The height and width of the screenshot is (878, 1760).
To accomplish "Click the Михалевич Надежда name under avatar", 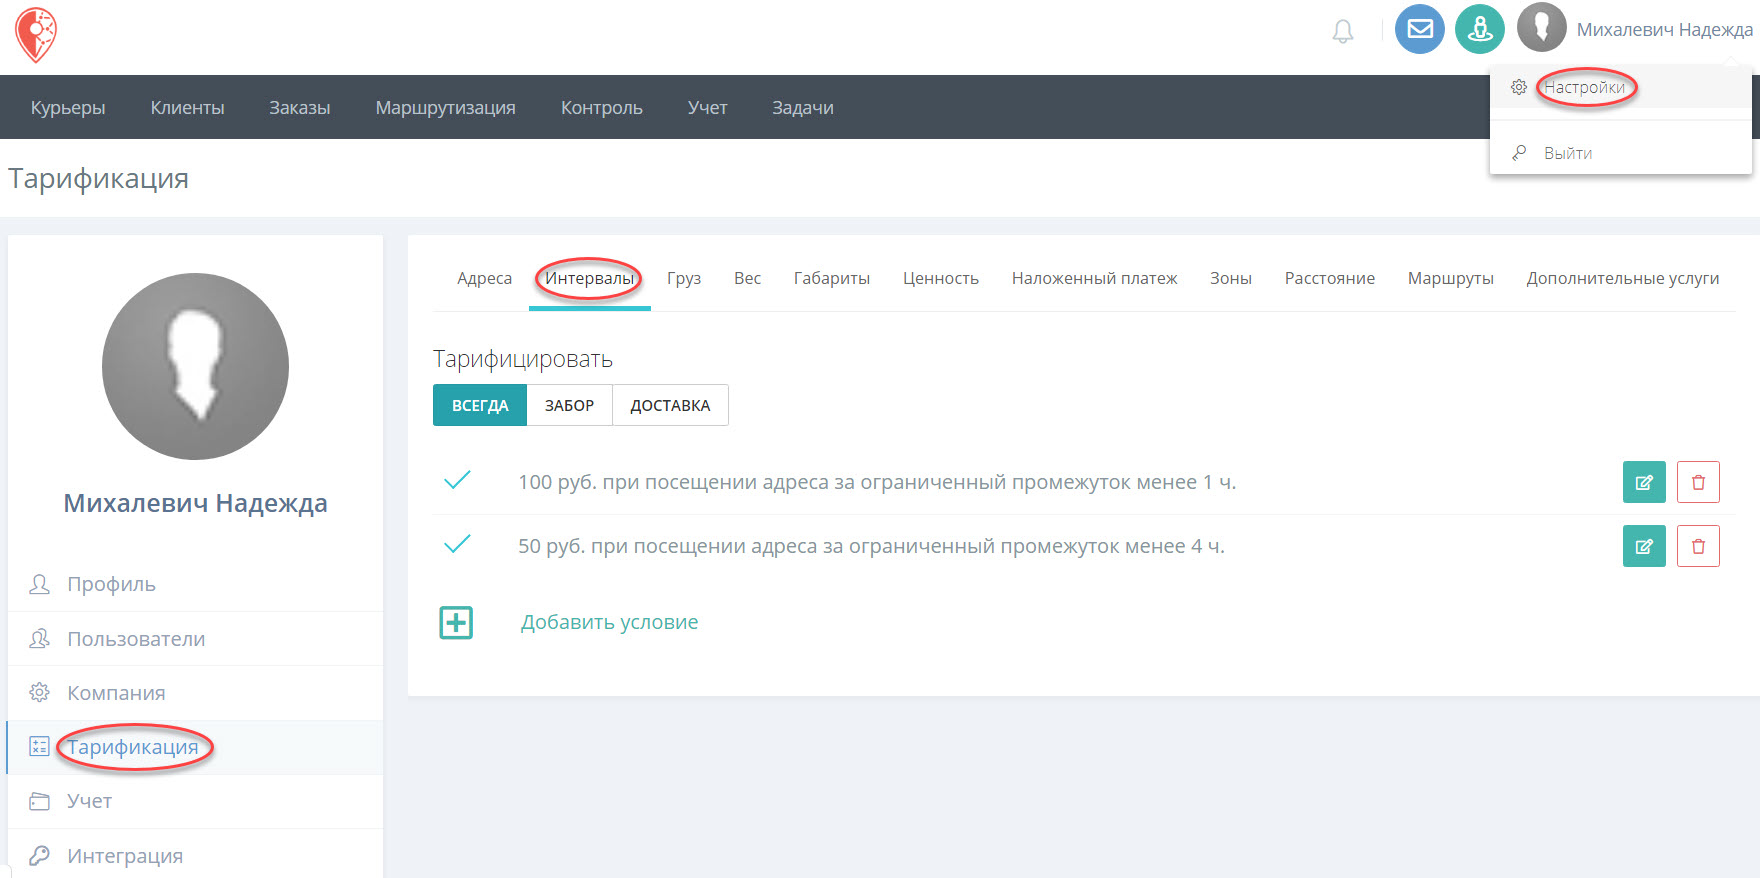I will (195, 503).
